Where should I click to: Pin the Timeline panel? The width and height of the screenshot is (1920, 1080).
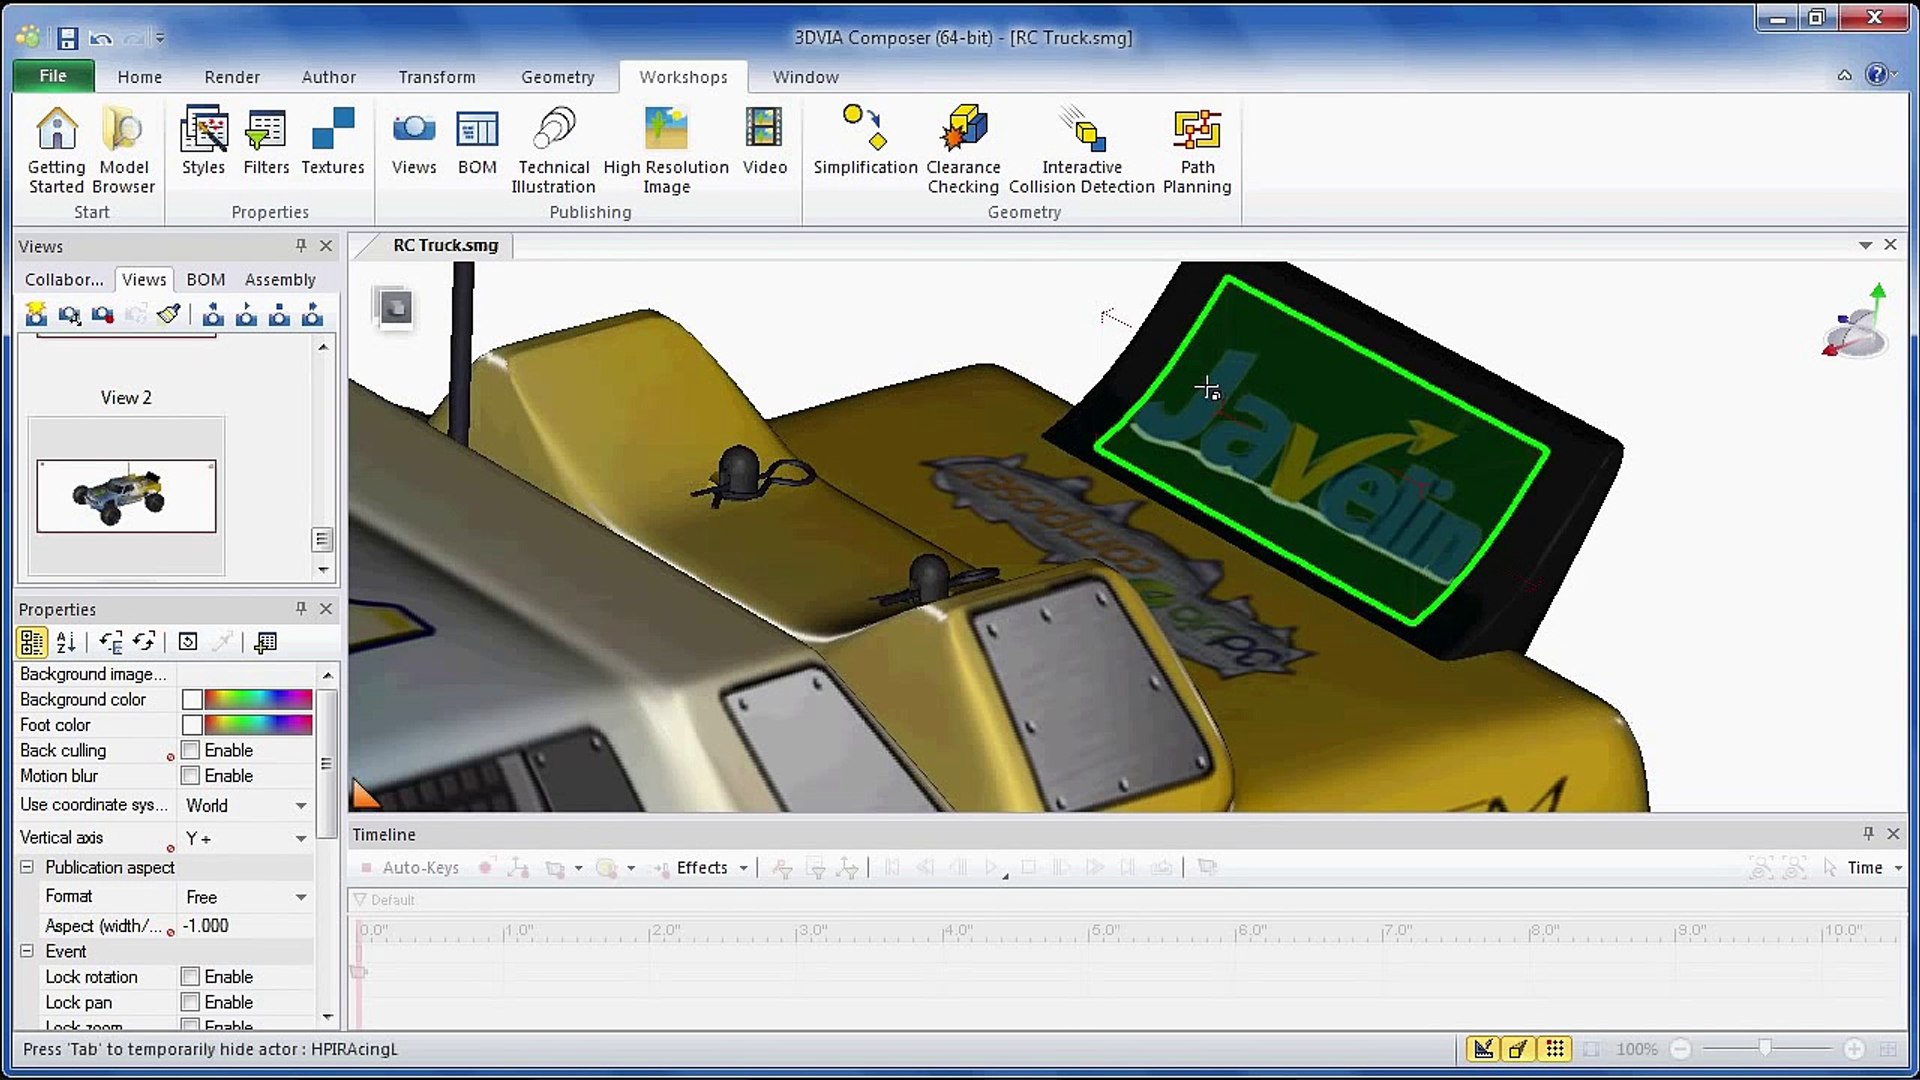[1868, 833]
